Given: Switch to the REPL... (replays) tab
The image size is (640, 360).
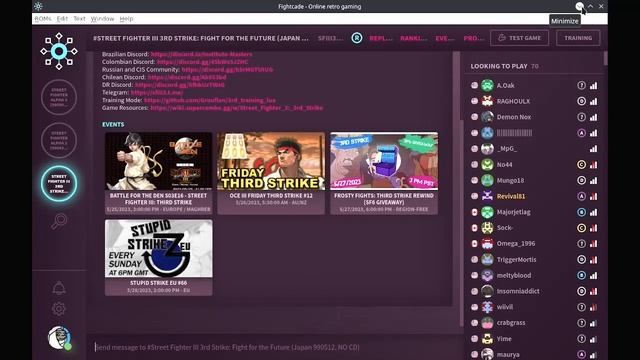Looking at the screenshot, I should [381, 38].
